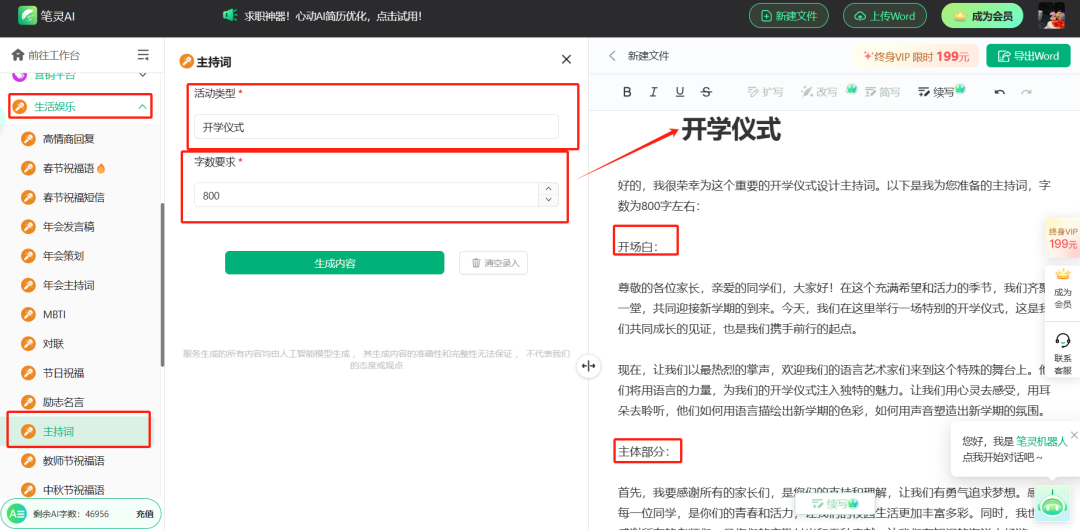
Task: Open the 新建文件 button in header
Action: [789, 16]
